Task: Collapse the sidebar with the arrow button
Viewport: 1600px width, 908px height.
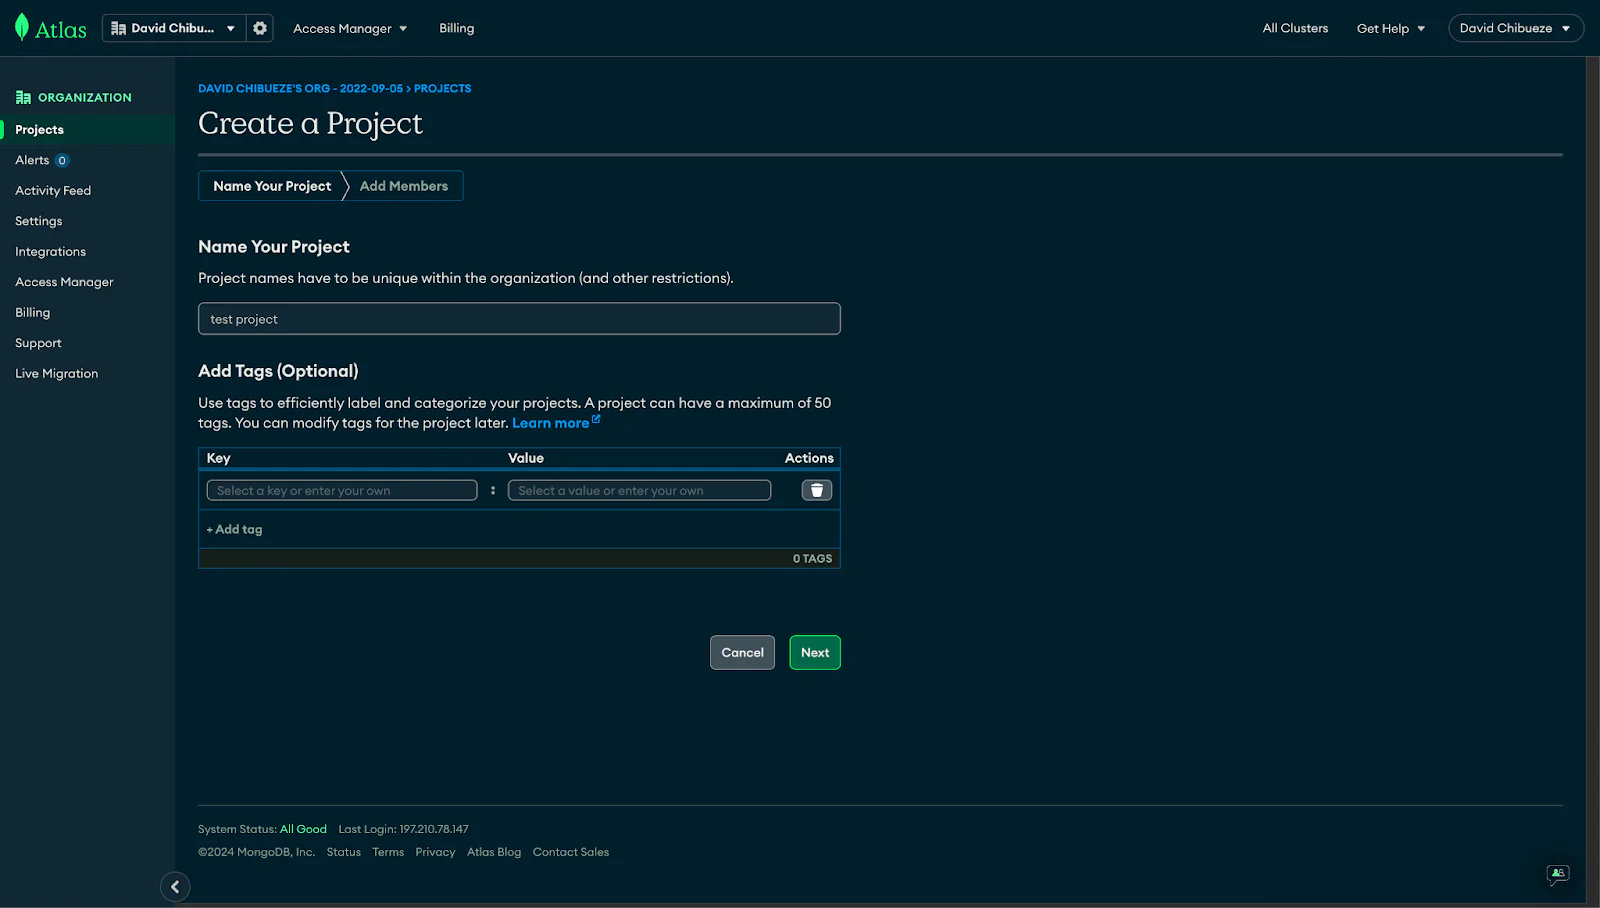Action: tap(175, 886)
